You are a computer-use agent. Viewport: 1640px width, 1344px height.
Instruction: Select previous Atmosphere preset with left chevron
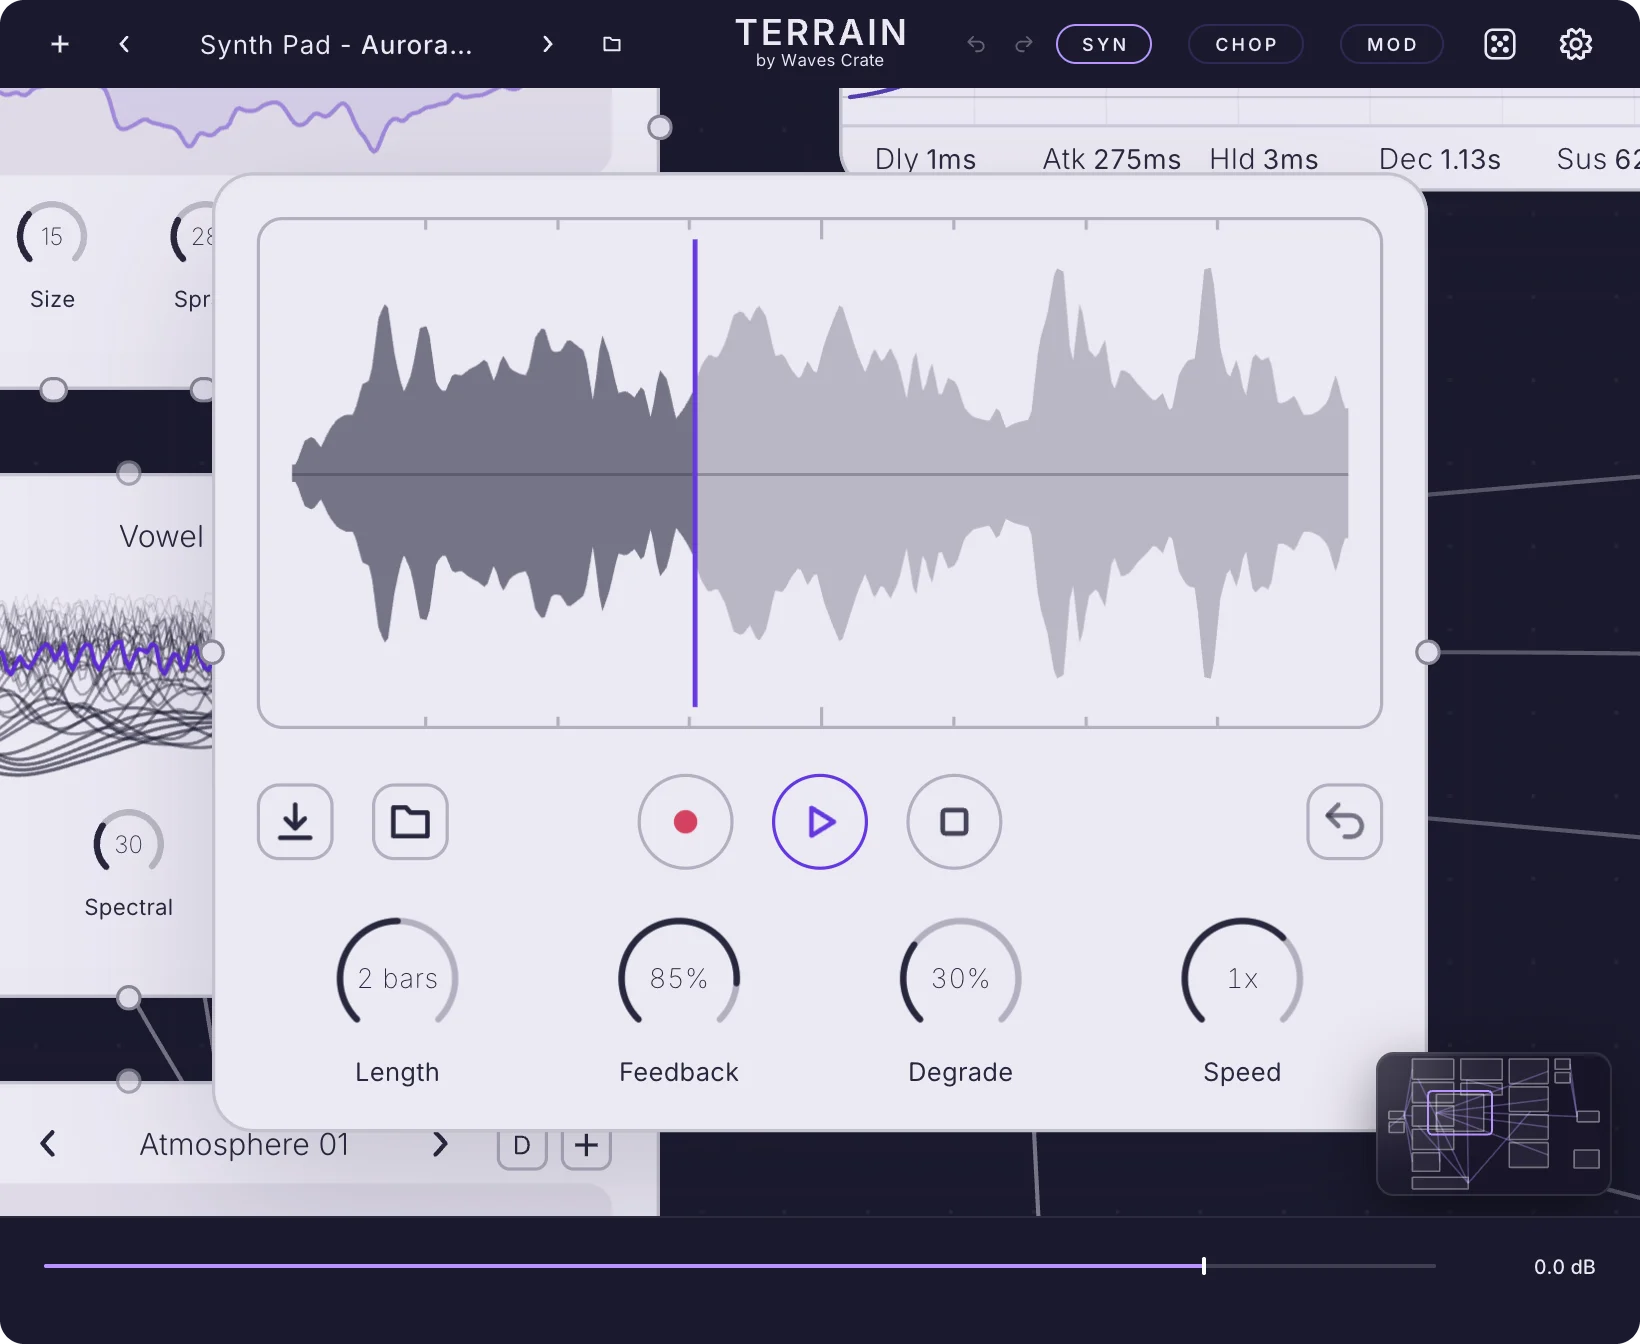48,1144
